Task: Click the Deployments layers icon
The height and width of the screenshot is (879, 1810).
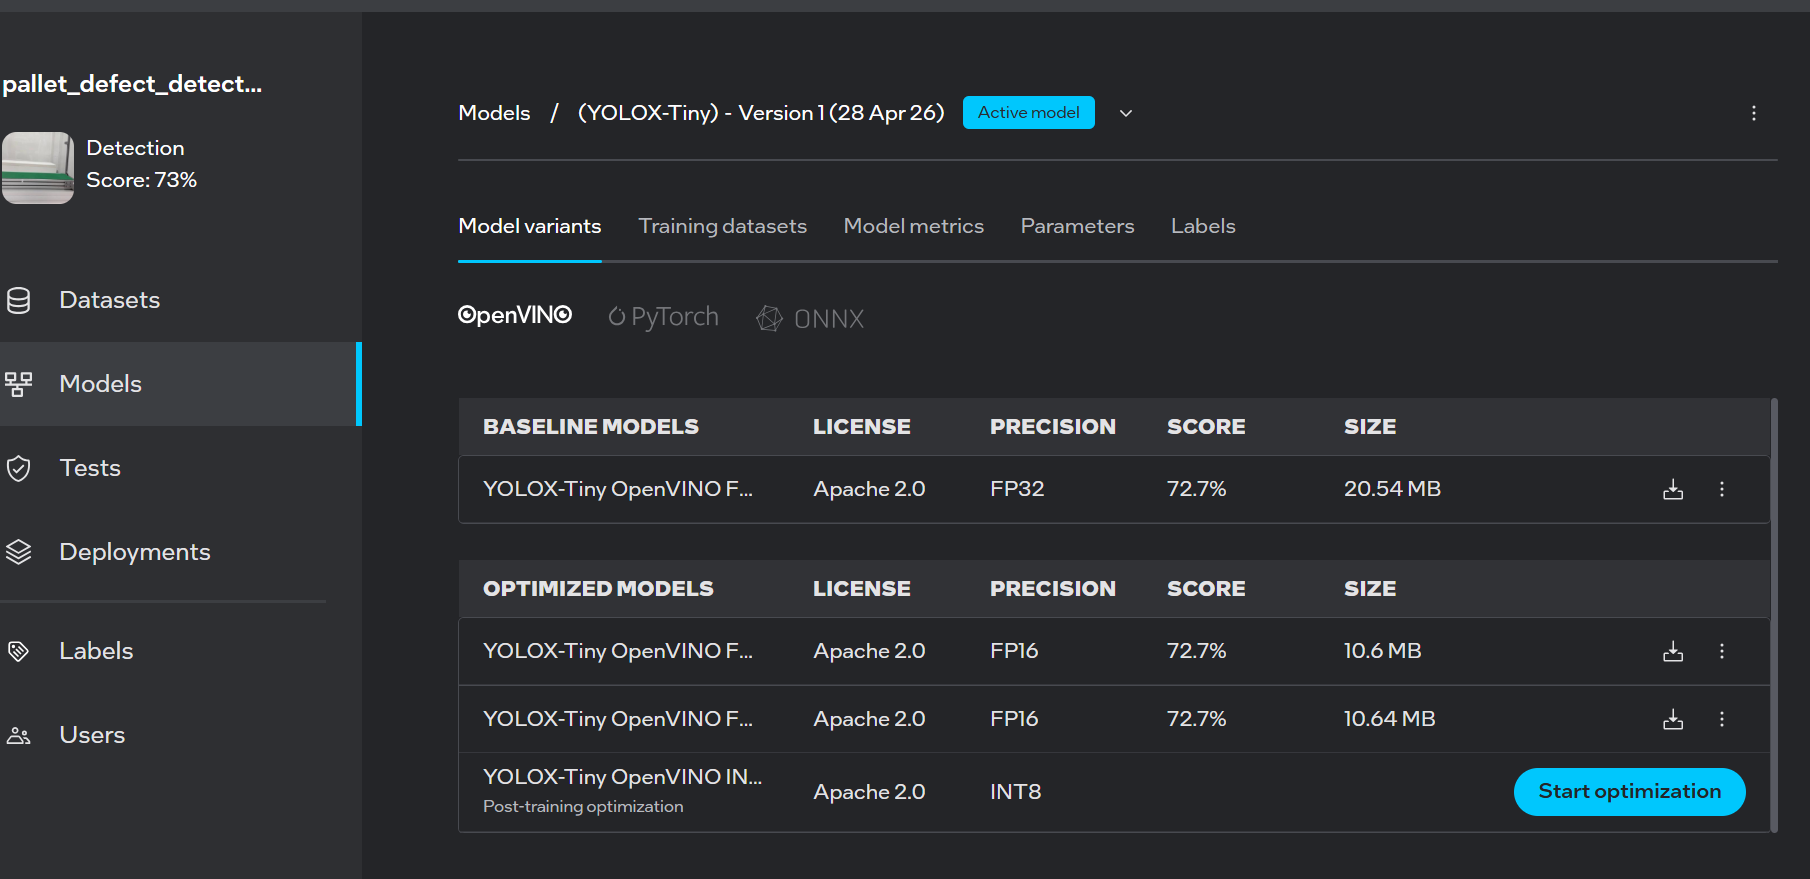Action: coord(18,552)
